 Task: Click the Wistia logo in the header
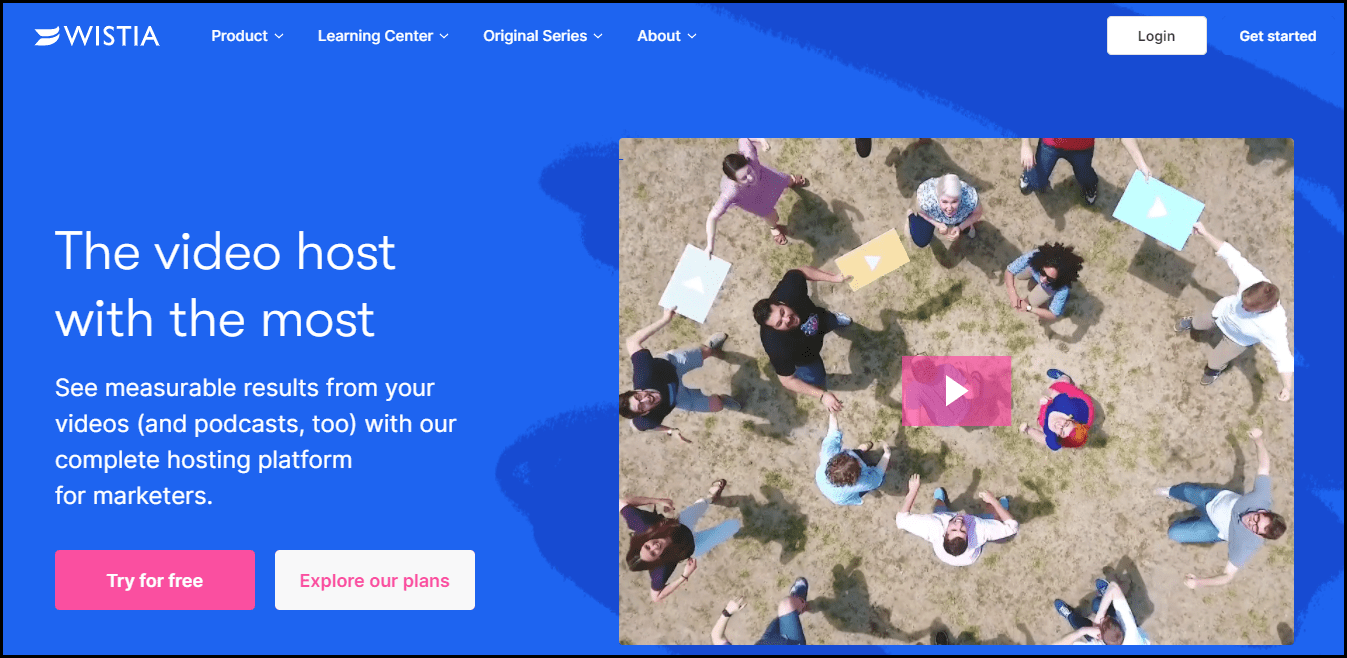click(x=97, y=36)
